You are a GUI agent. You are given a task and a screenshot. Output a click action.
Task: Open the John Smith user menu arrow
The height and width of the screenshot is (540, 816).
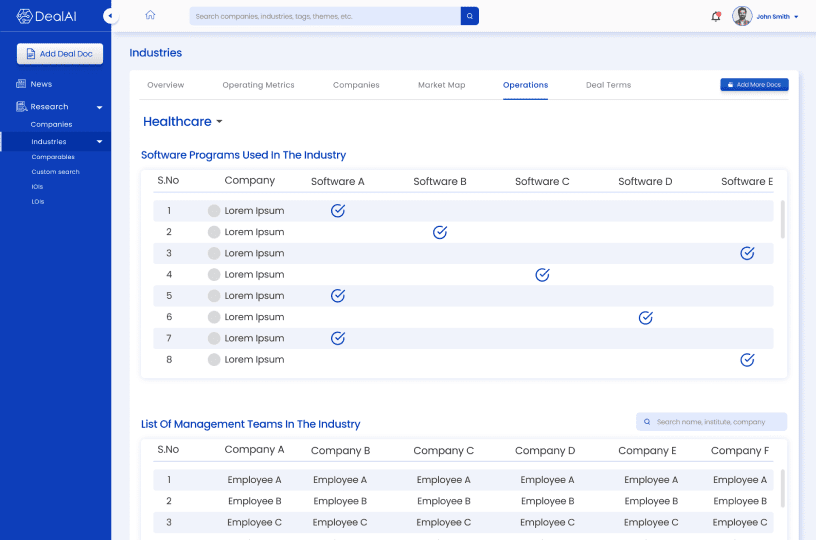tap(796, 17)
